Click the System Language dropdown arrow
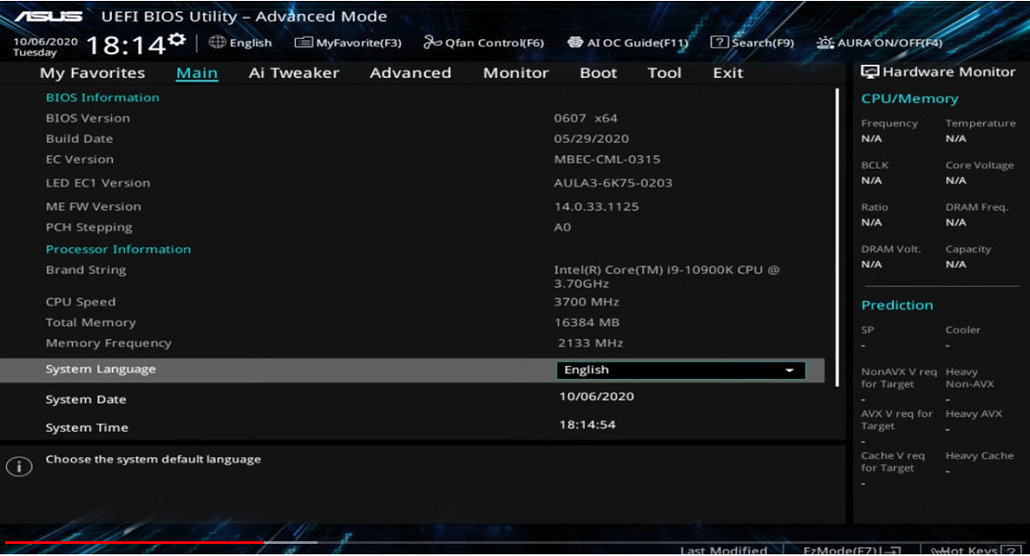This screenshot has height=556, width=1030. coord(790,371)
